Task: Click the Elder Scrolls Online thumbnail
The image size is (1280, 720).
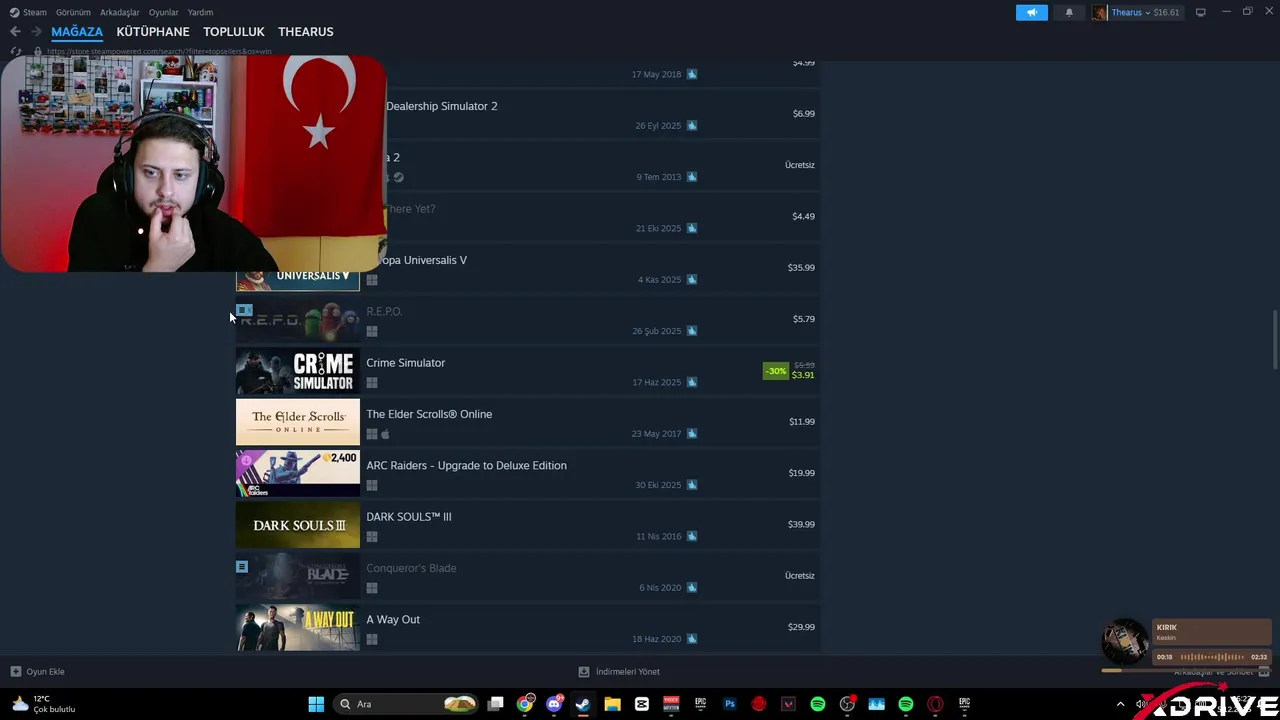Action: pyautogui.click(x=298, y=422)
